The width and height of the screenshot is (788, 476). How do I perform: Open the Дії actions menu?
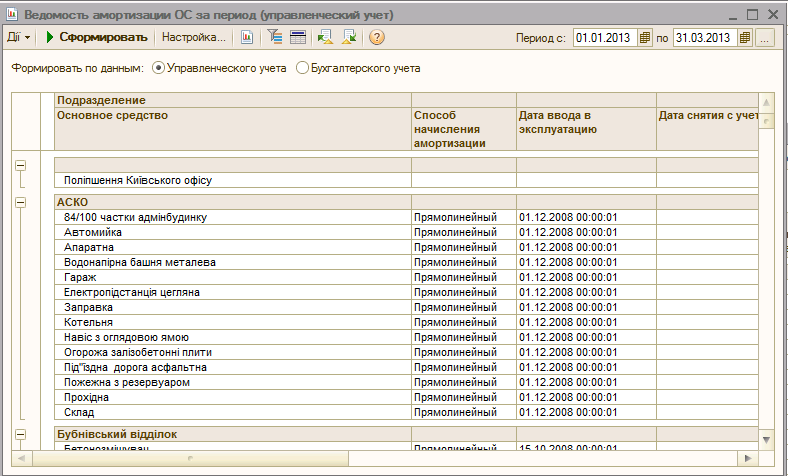click(x=19, y=37)
